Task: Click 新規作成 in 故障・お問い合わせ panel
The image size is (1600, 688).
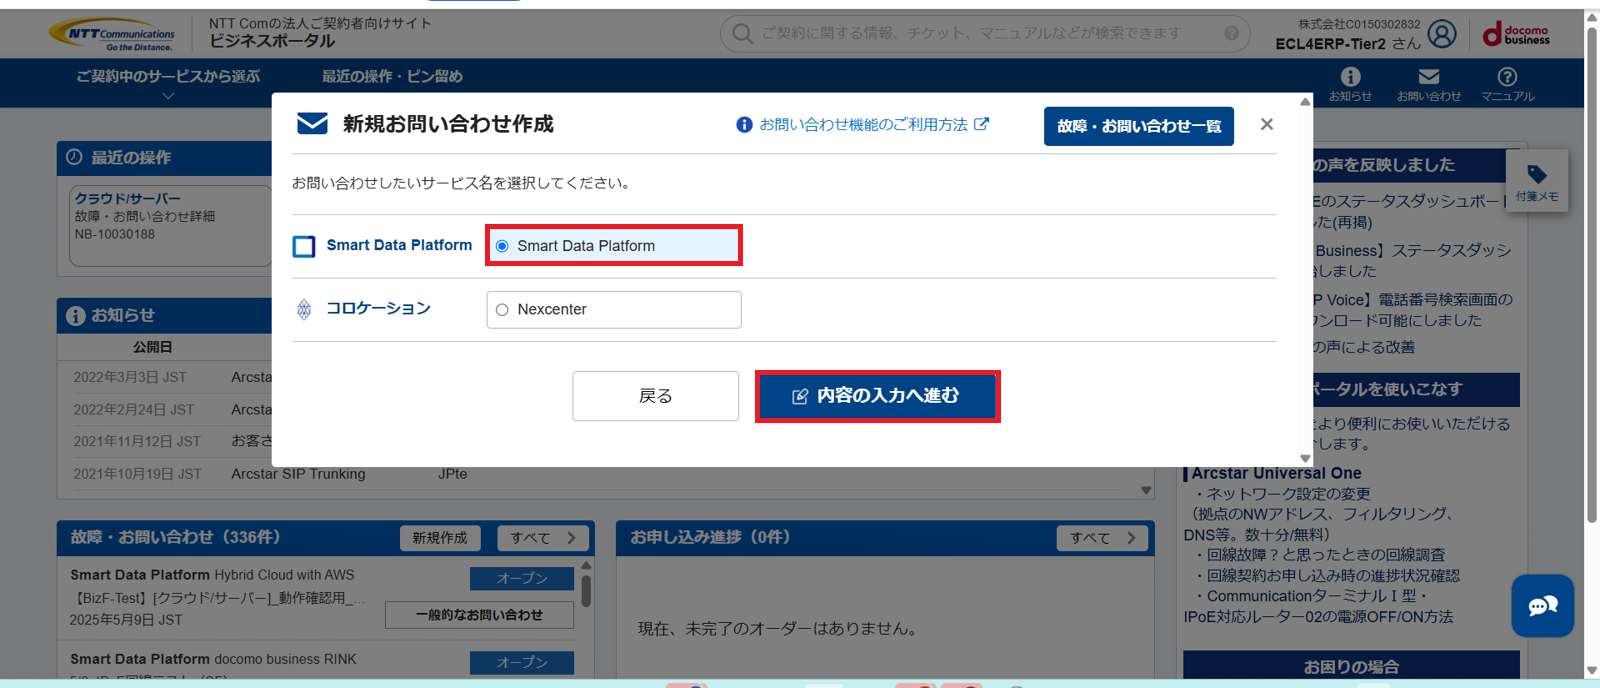Action: pyautogui.click(x=440, y=538)
